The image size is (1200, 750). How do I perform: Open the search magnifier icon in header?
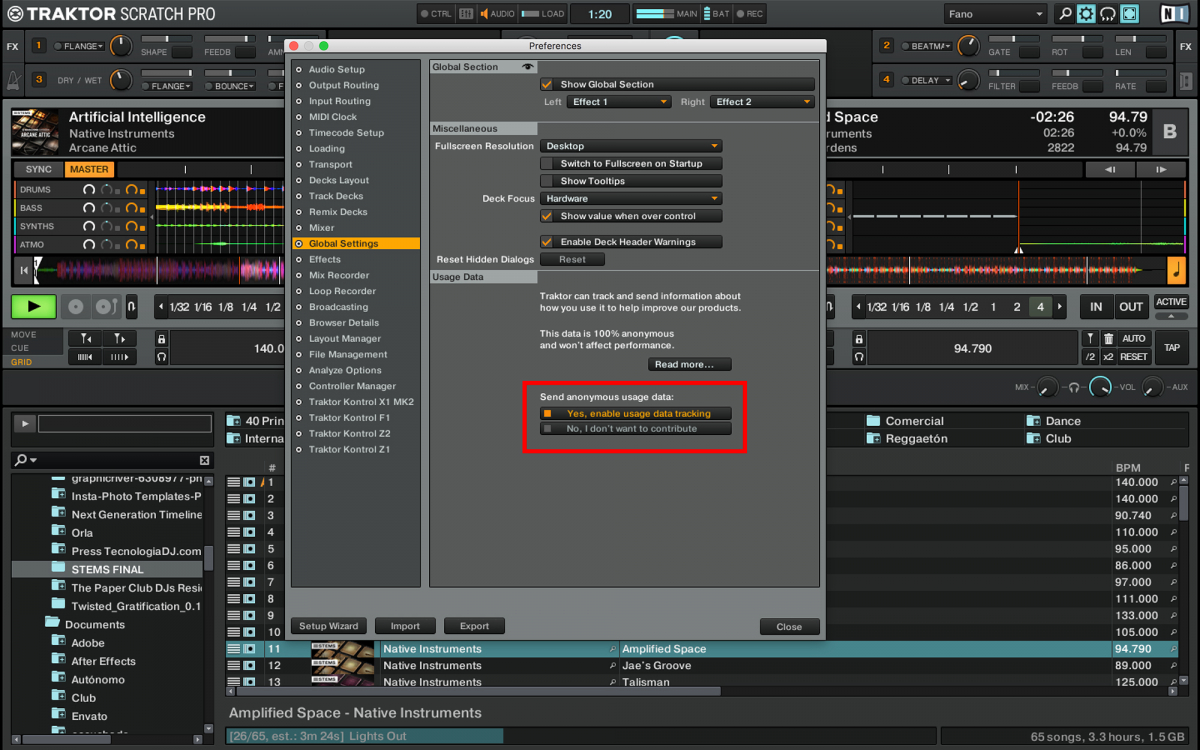coord(1064,14)
